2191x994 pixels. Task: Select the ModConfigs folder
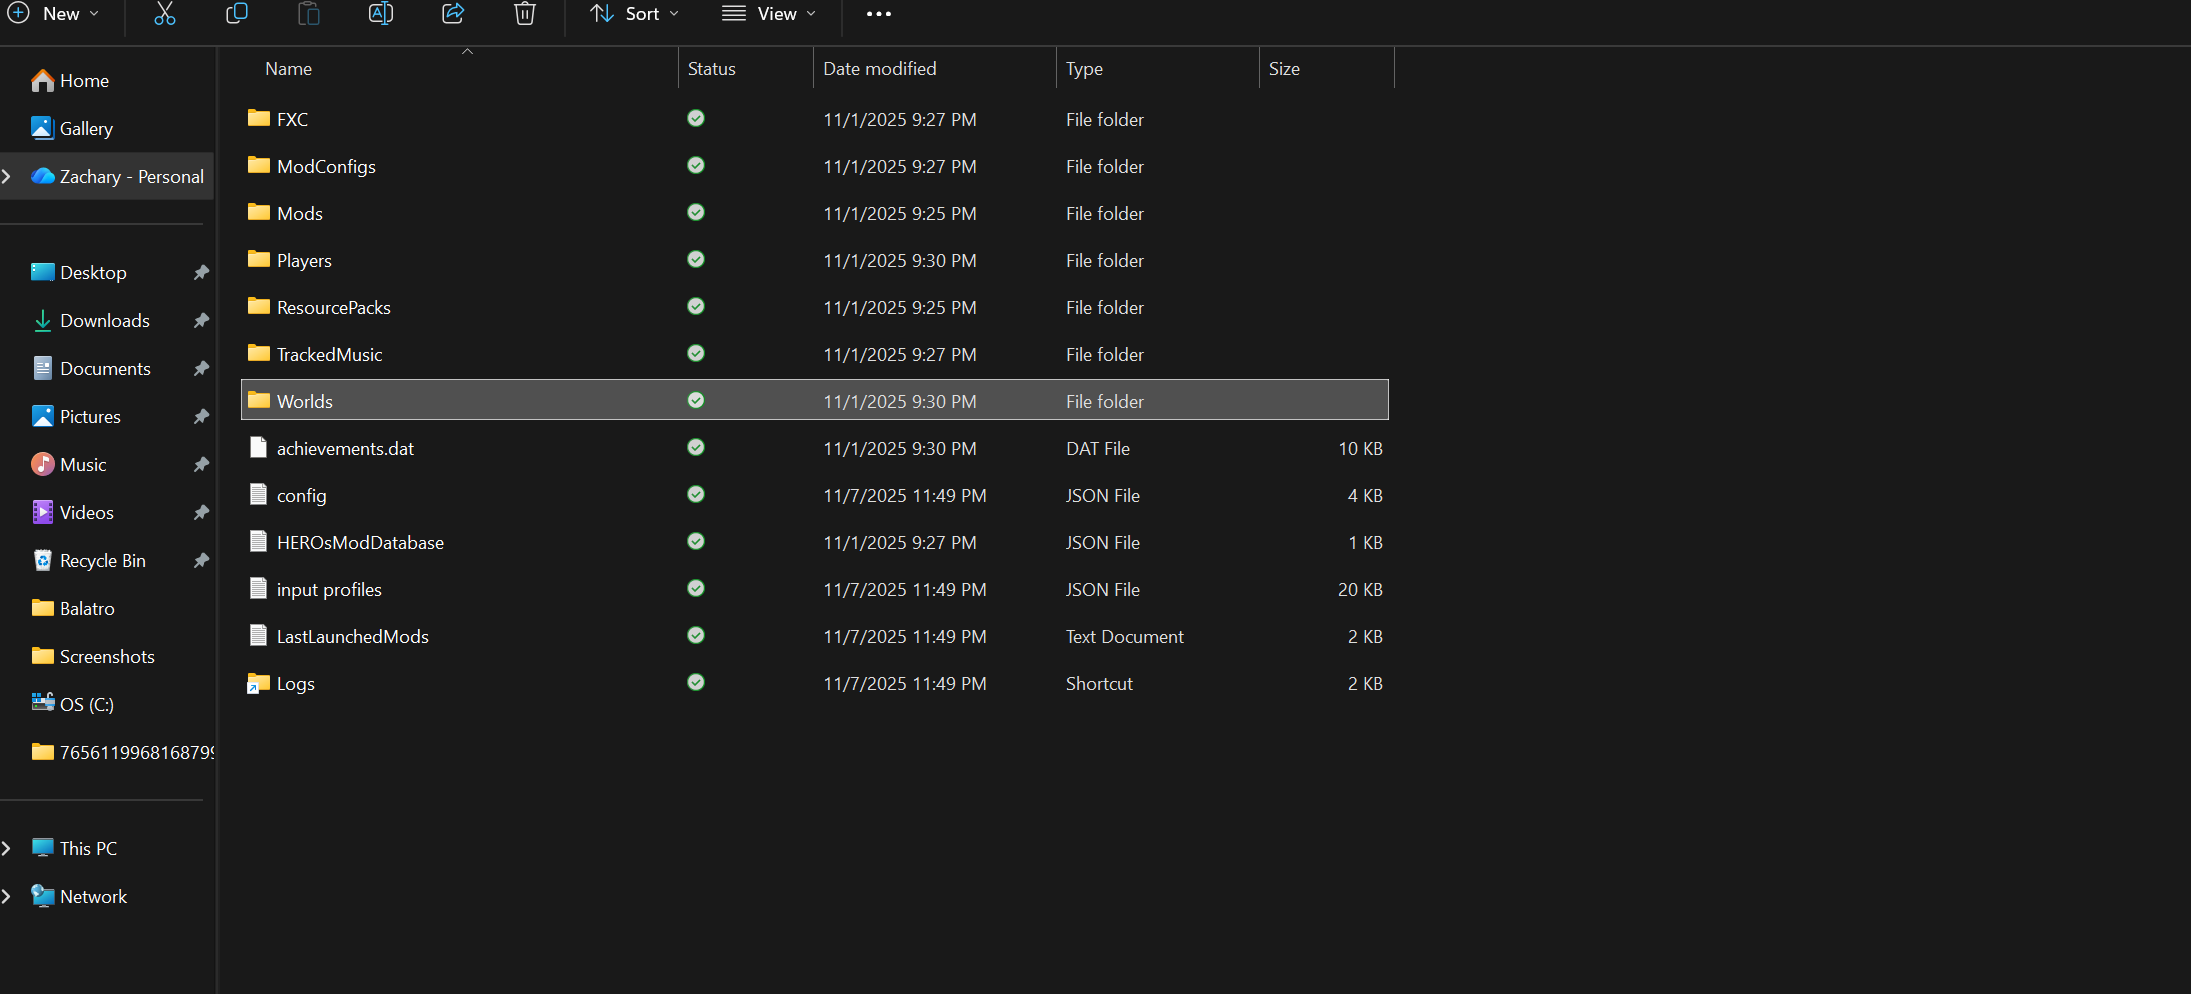pyautogui.click(x=815, y=167)
